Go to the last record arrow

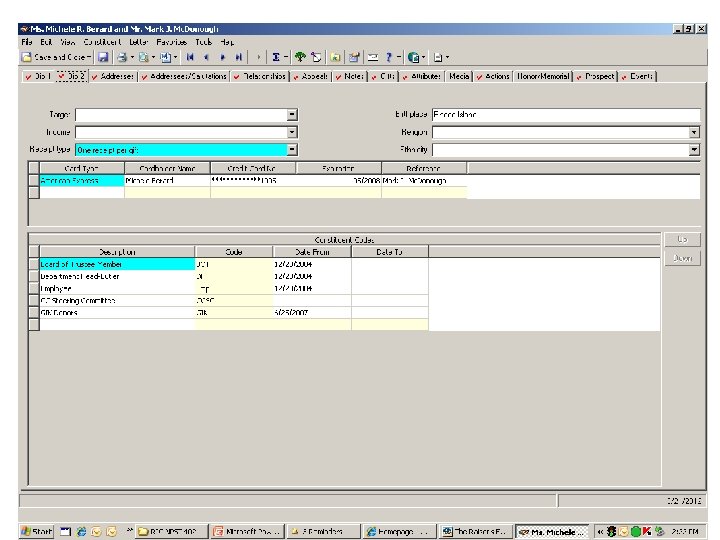238,57
